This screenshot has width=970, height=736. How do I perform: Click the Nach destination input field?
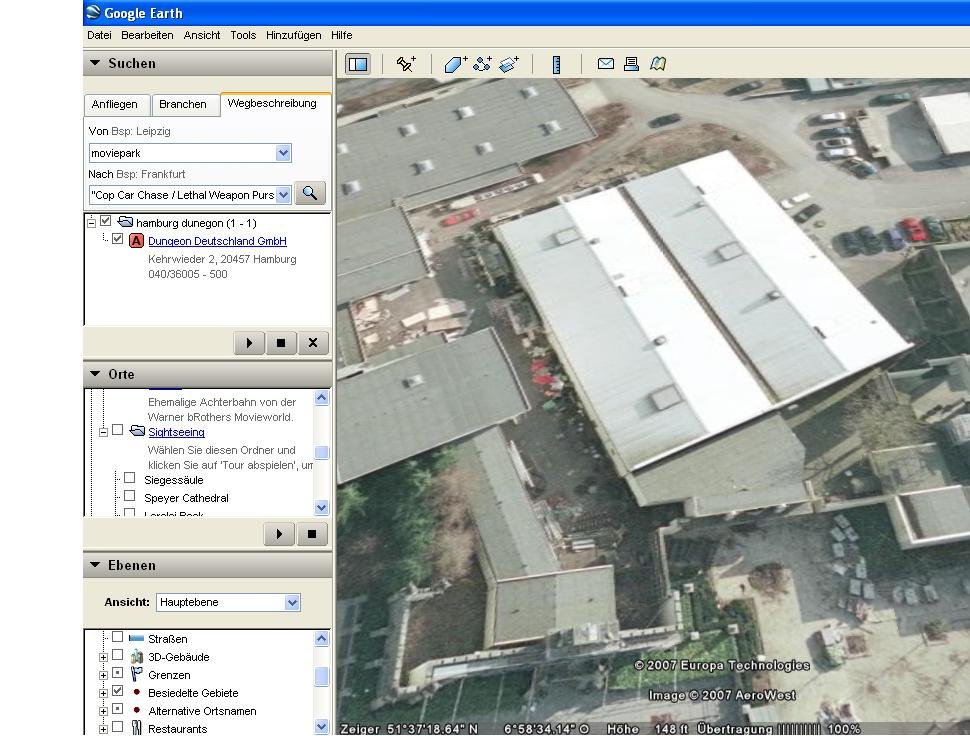[182, 195]
